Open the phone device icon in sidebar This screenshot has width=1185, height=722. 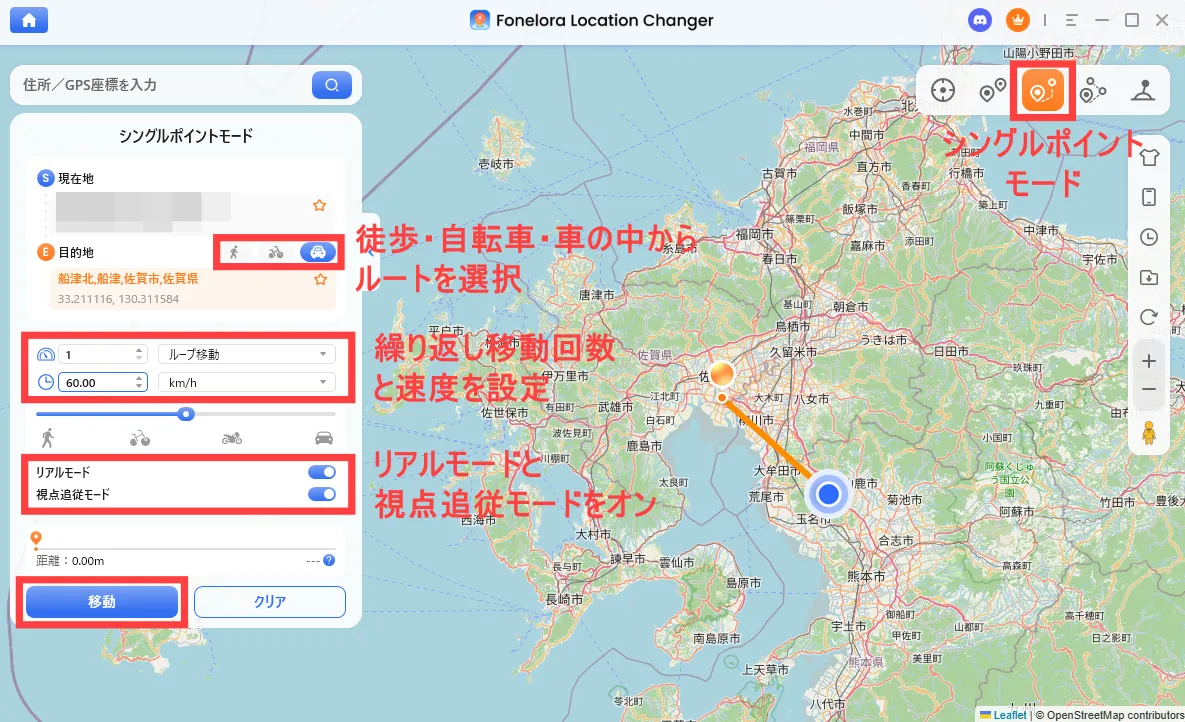(x=1149, y=197)
